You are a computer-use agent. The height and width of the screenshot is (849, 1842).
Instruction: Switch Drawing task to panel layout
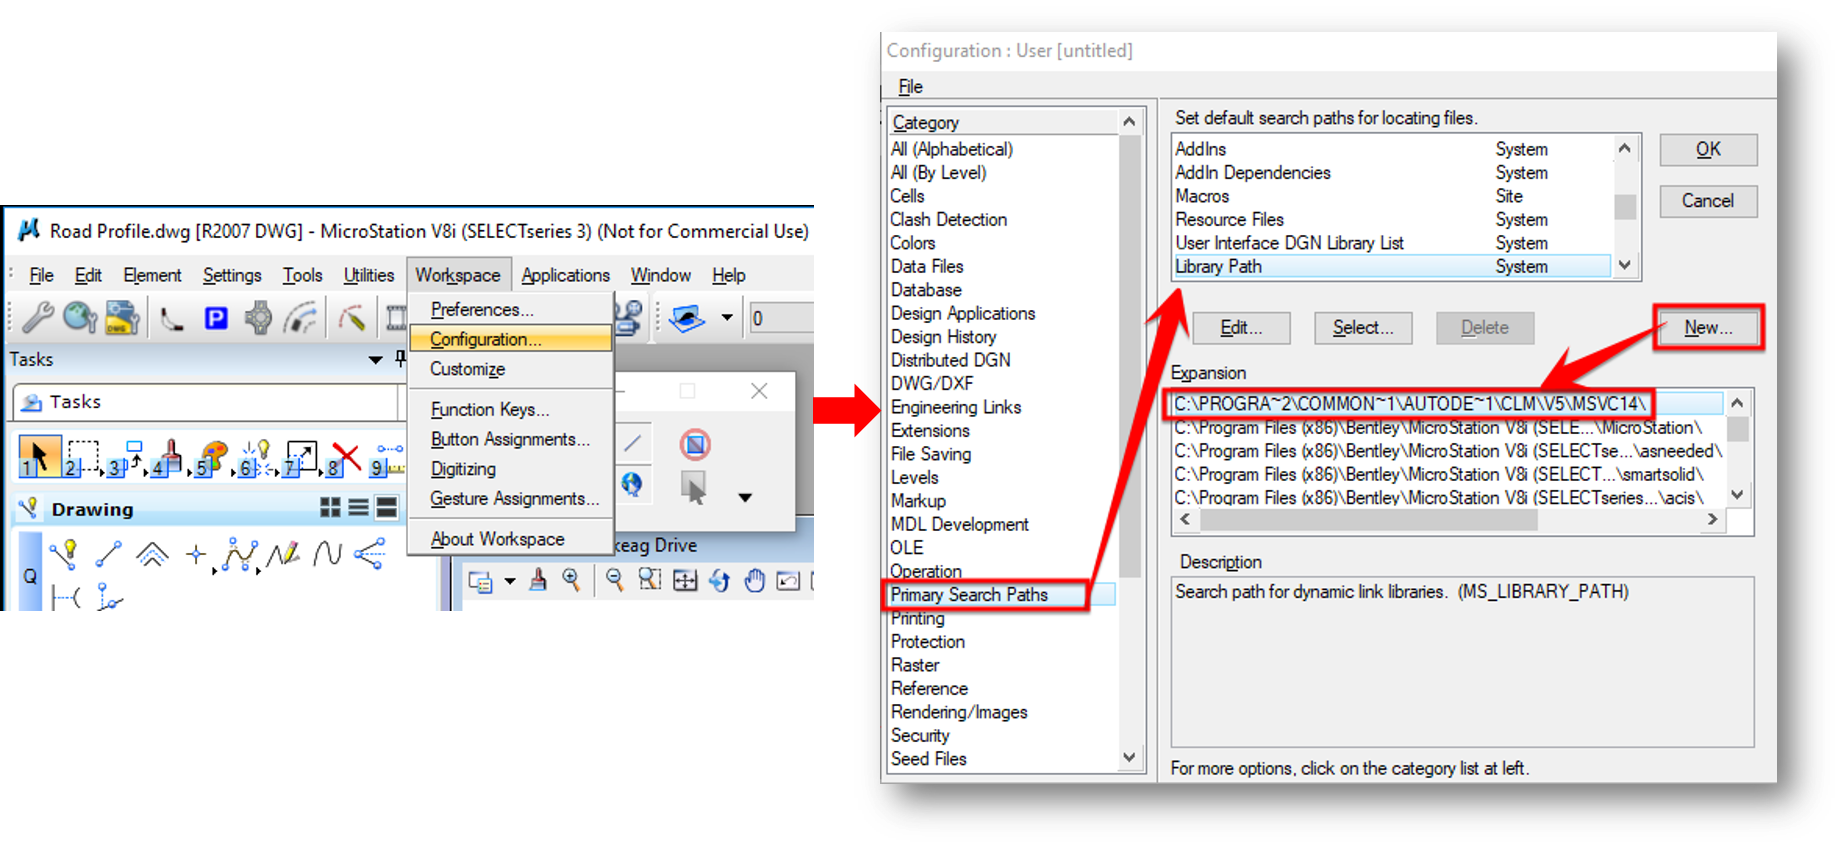pyautogui.click(x=386, y=508)
